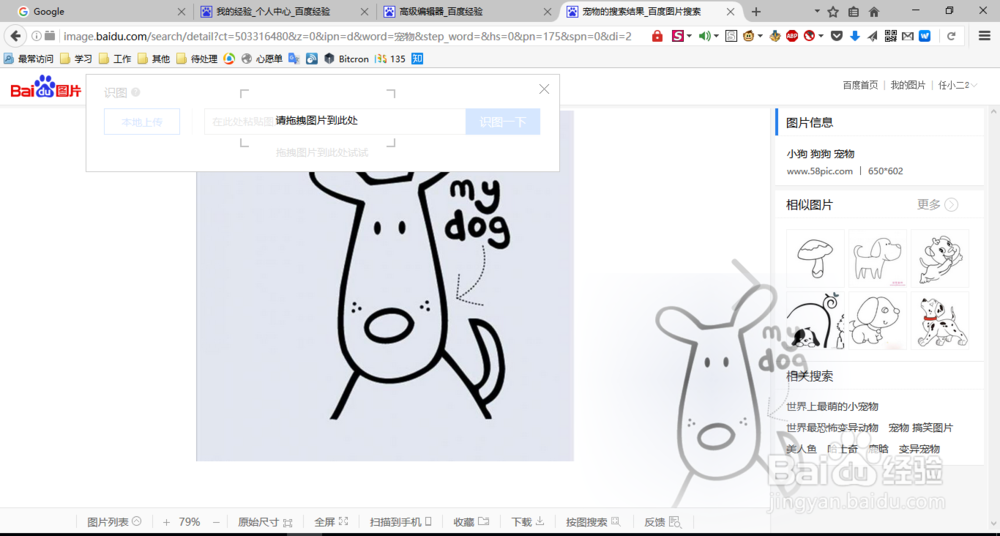Expand 图片列表 in bottom toolbar

[114, 522]
